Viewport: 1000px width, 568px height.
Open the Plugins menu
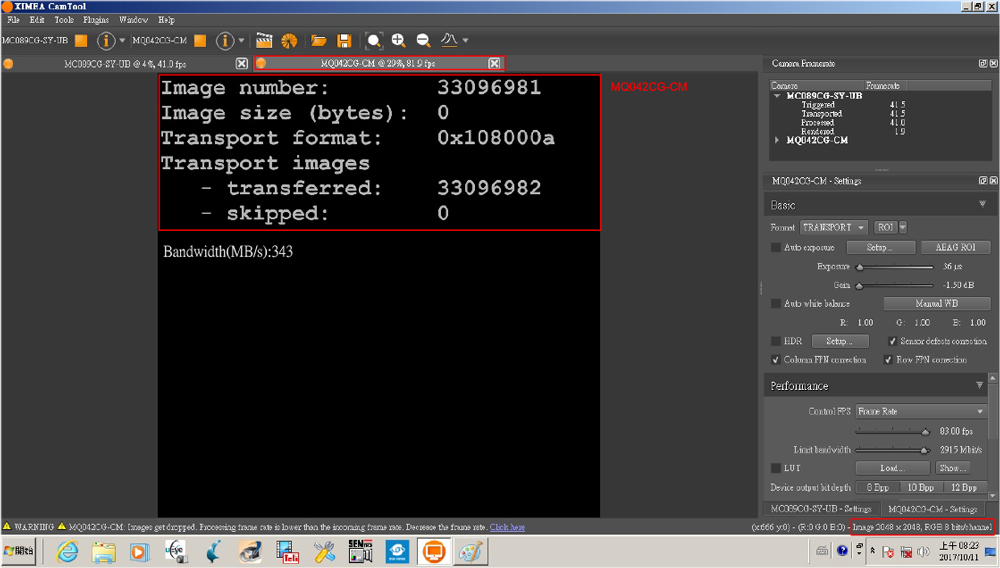96,20
